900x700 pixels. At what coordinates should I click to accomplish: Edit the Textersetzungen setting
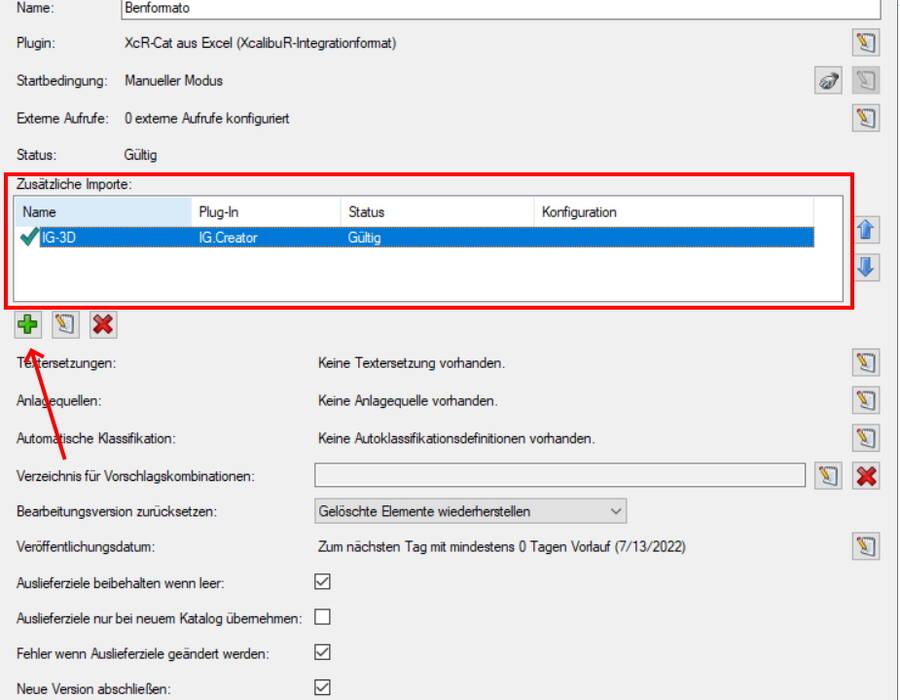pyautogui.click(x=866, y=363)
